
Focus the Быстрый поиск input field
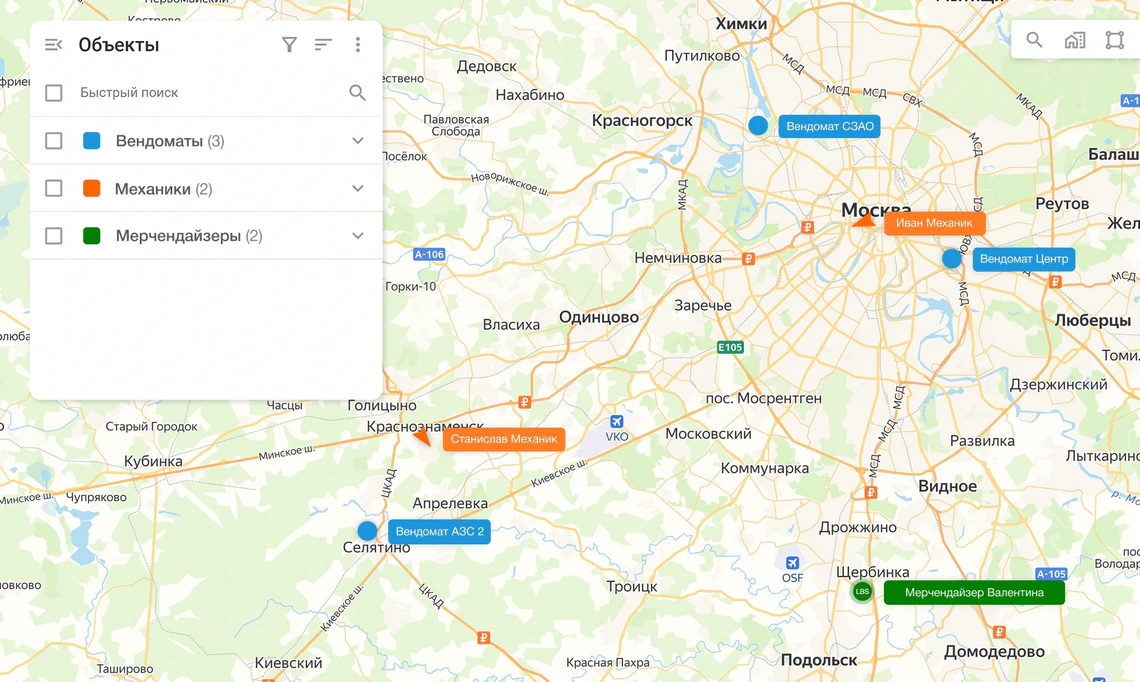(200, 93)
